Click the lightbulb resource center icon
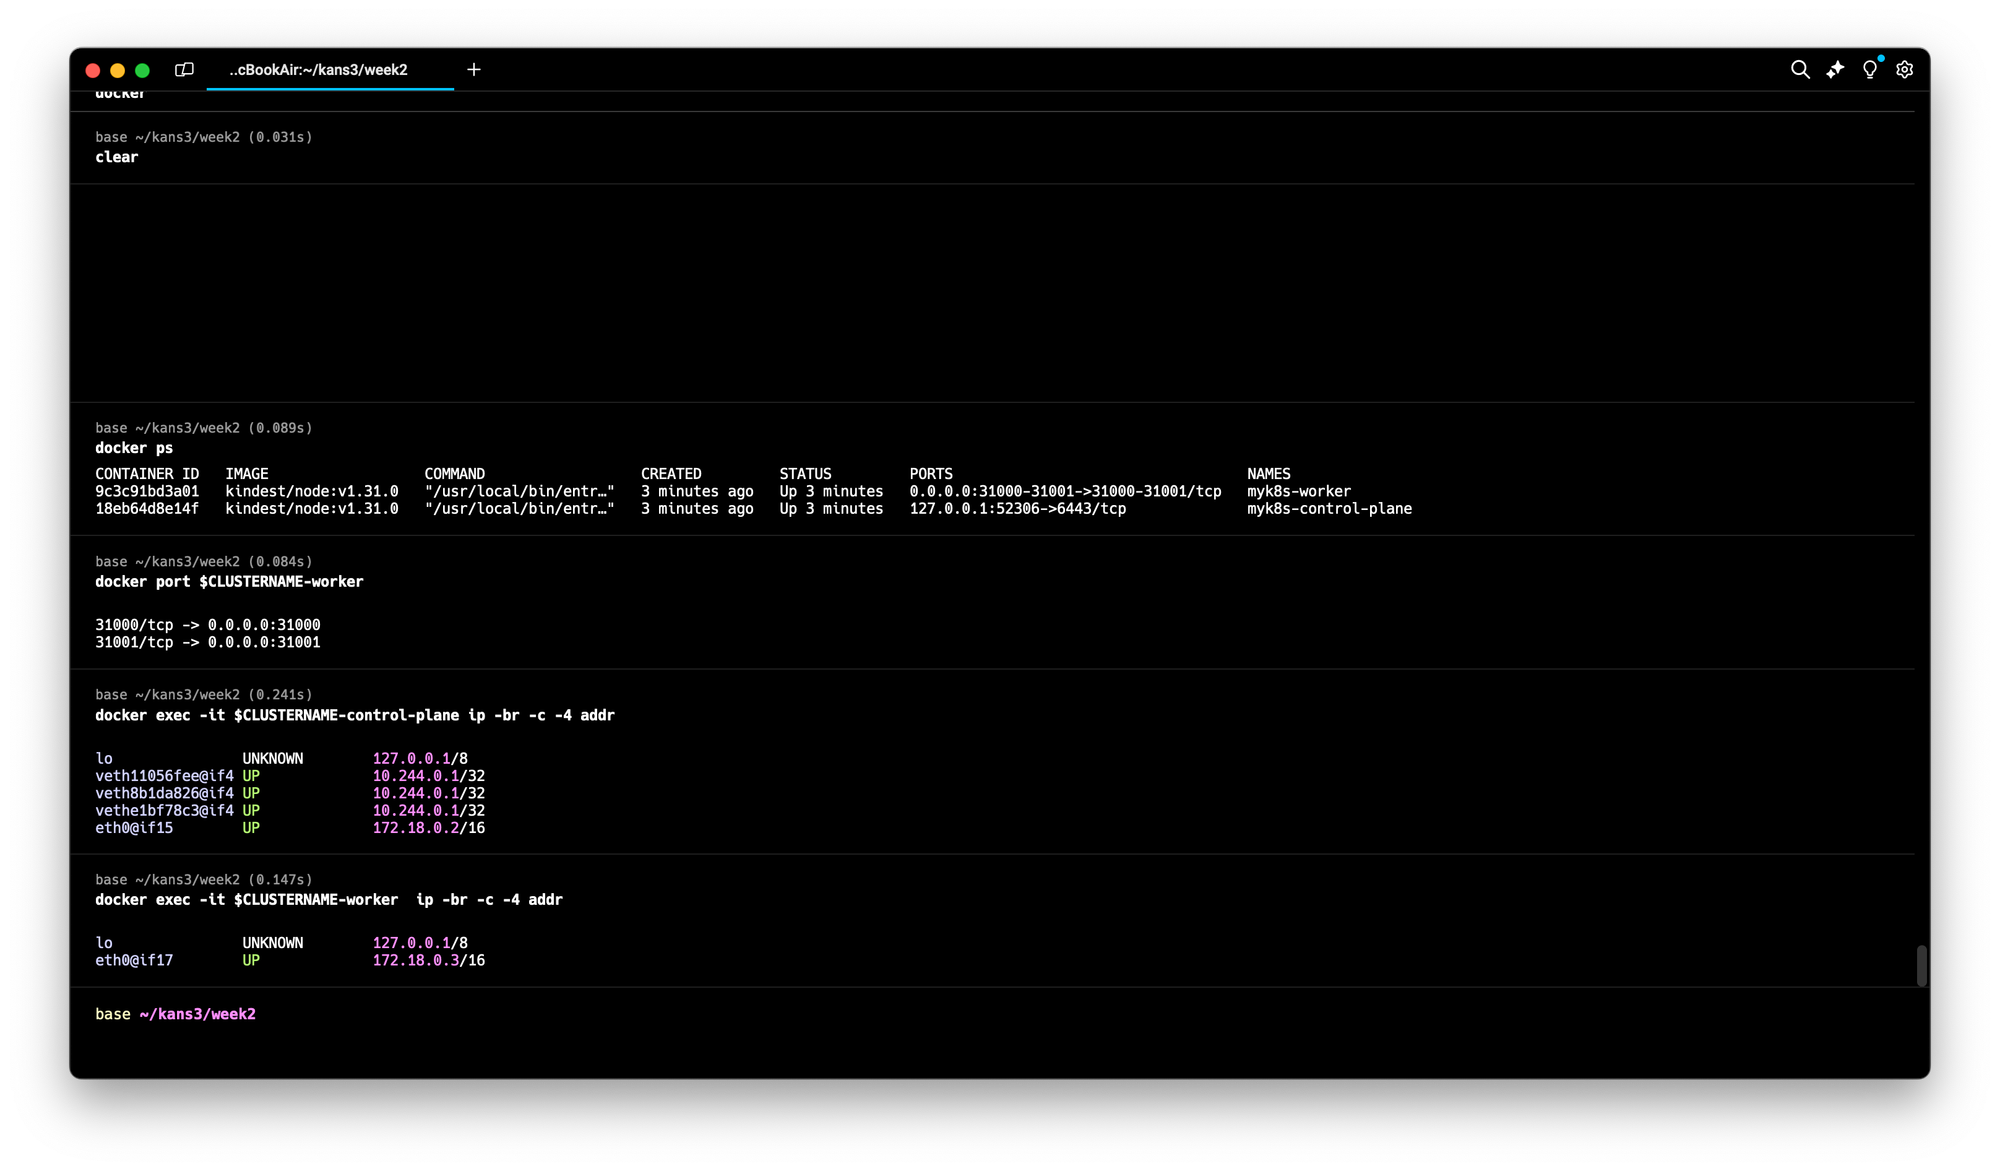The height and width of the screenshot is (1171, 2000). tap(1870, 70)
